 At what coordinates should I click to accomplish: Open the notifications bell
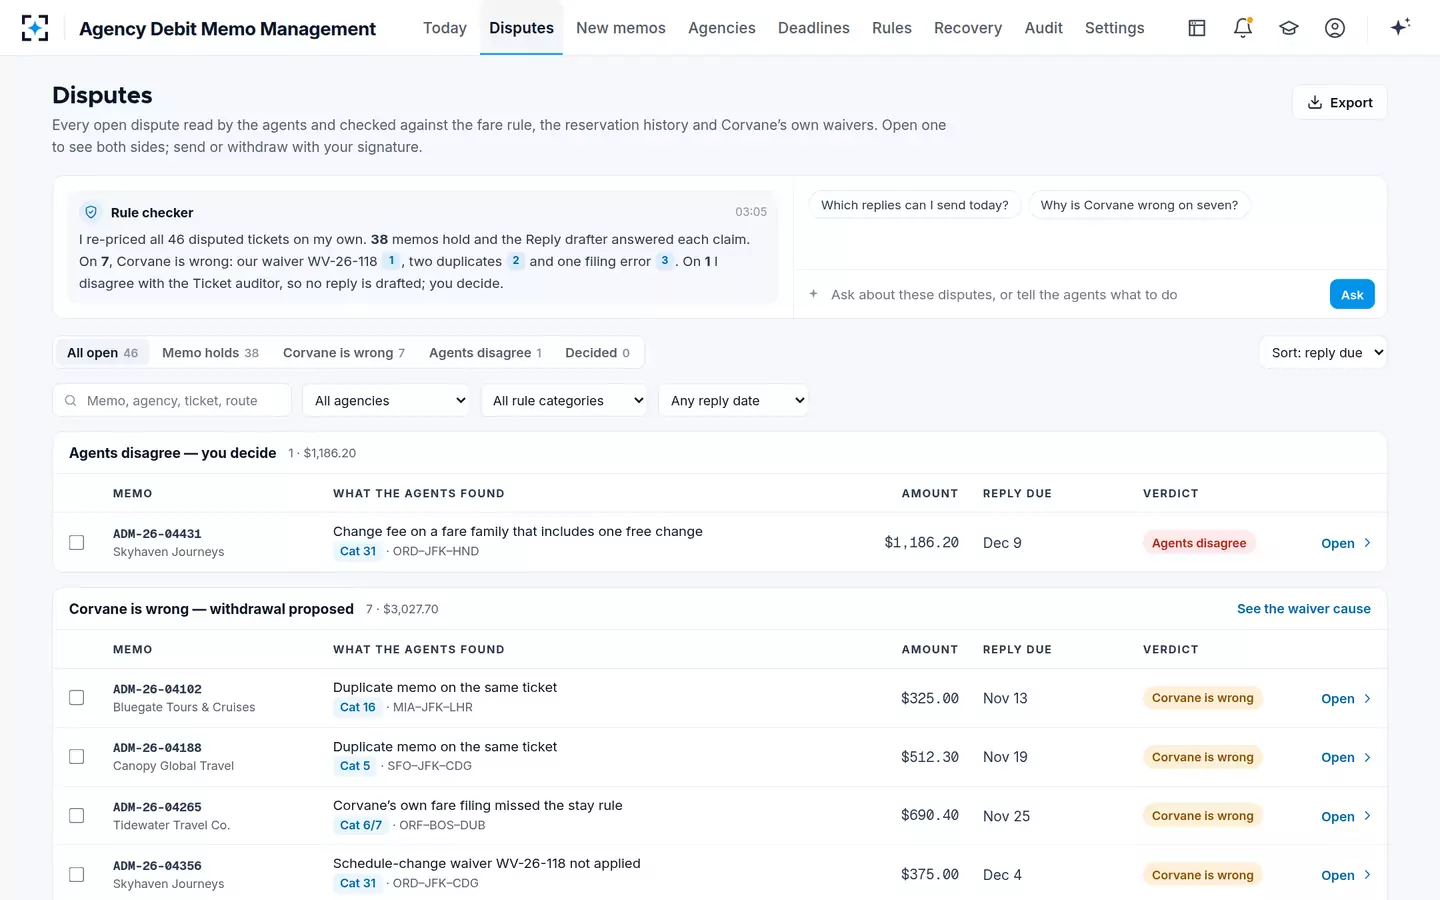point(1243,28)
